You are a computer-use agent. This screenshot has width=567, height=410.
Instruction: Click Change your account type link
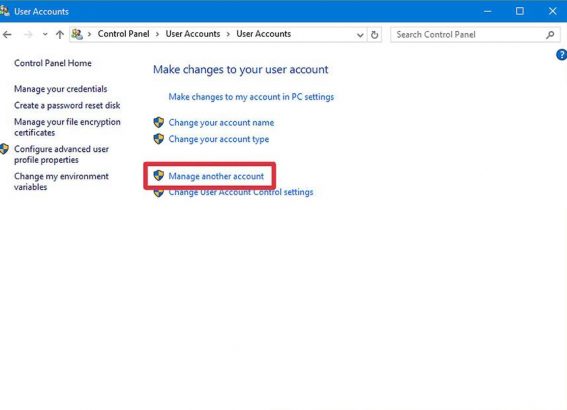(219, 139)
